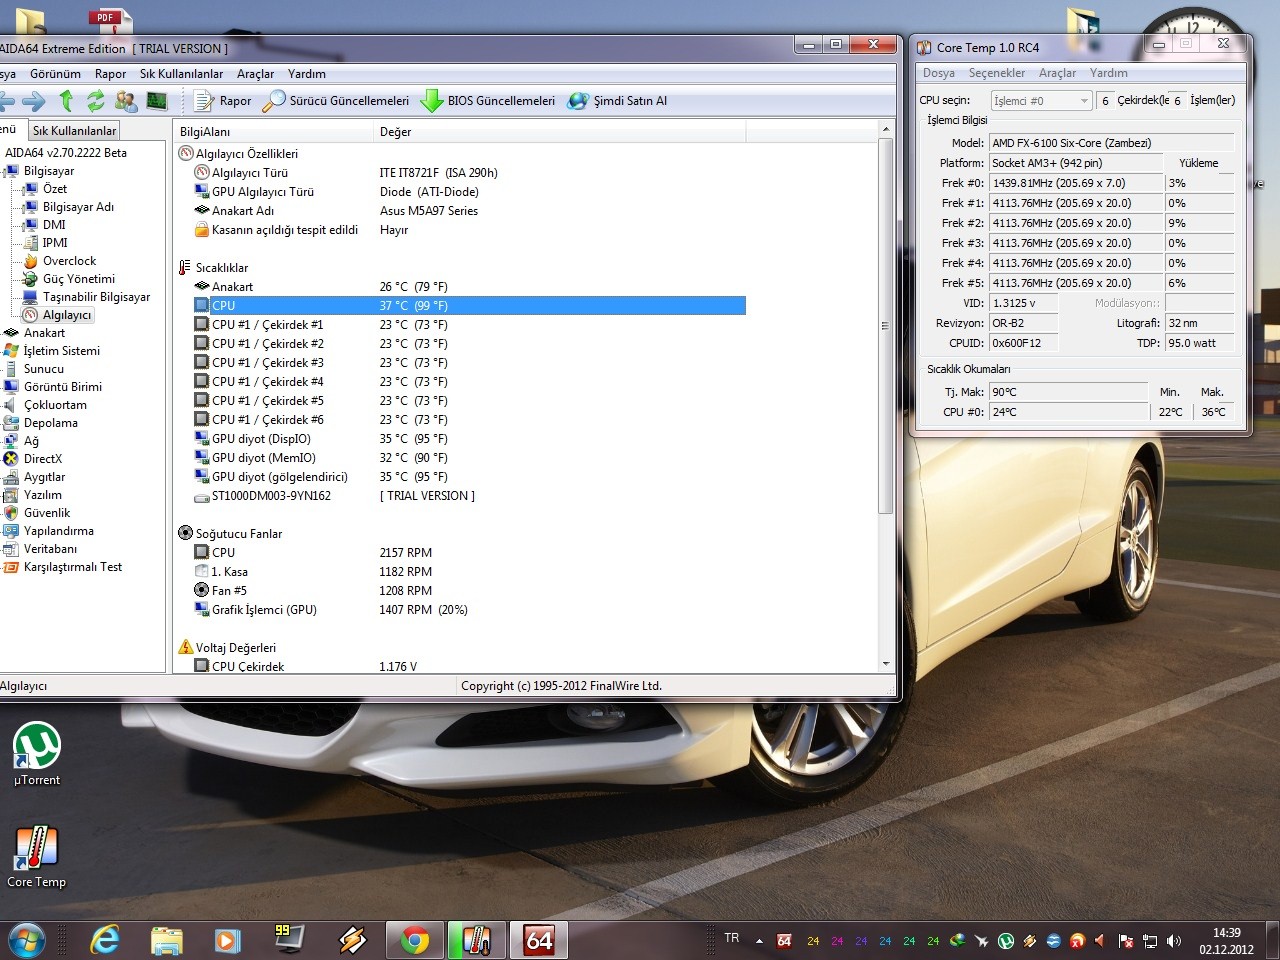Image resolution: width=1280 pixels, height=960 pixels.
Task: Open the Yardım menu in AIDA64
Action: (x=306, y=74)
